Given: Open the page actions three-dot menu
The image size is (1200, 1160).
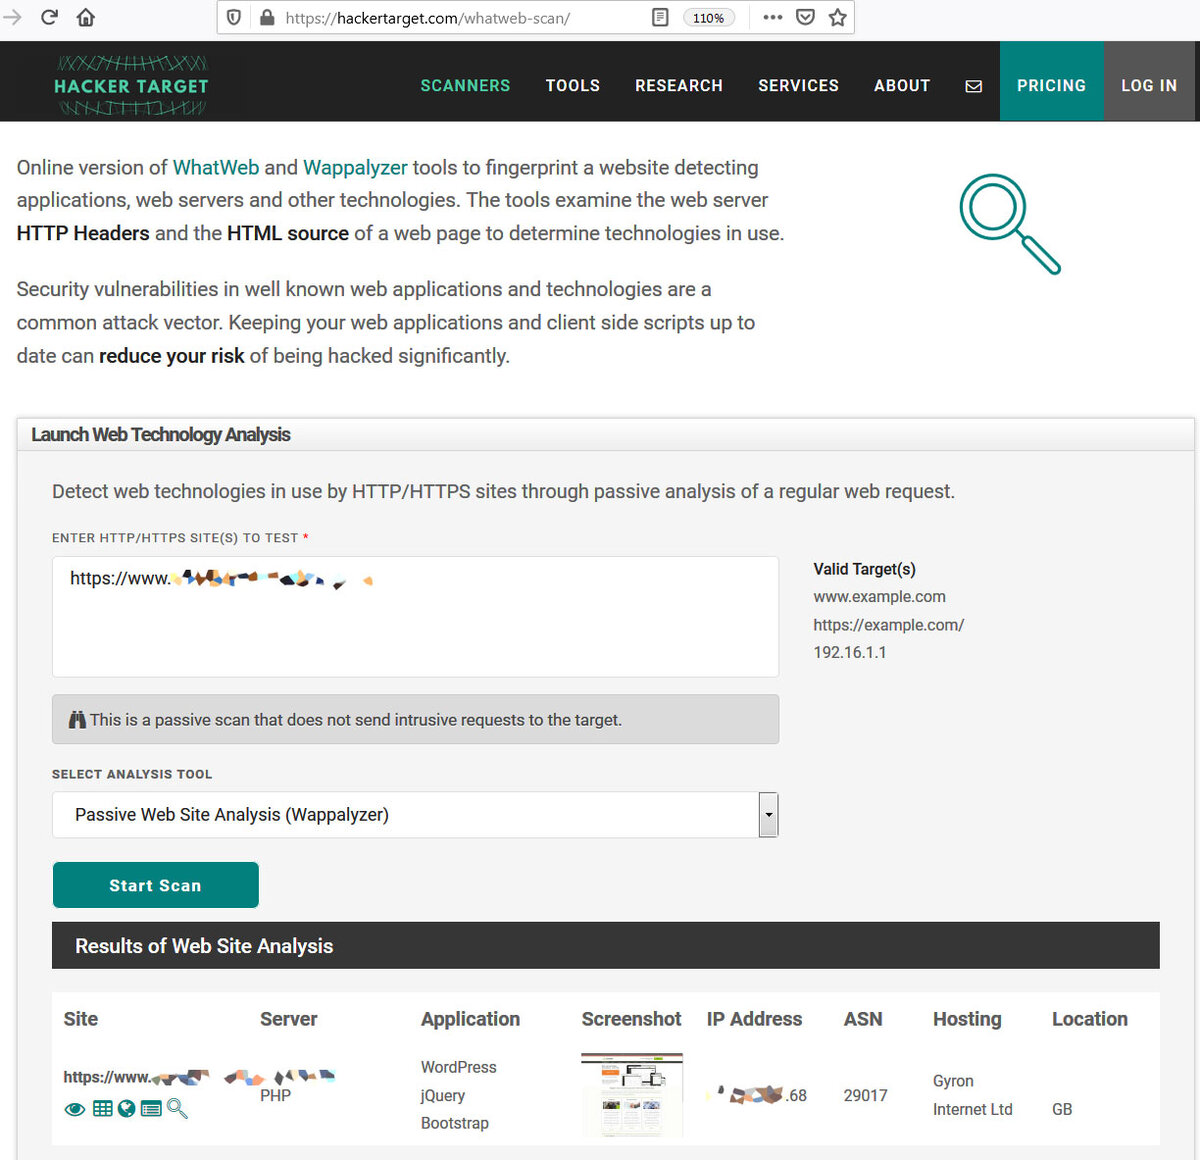Looking at the screenshot, I should 773,17.
